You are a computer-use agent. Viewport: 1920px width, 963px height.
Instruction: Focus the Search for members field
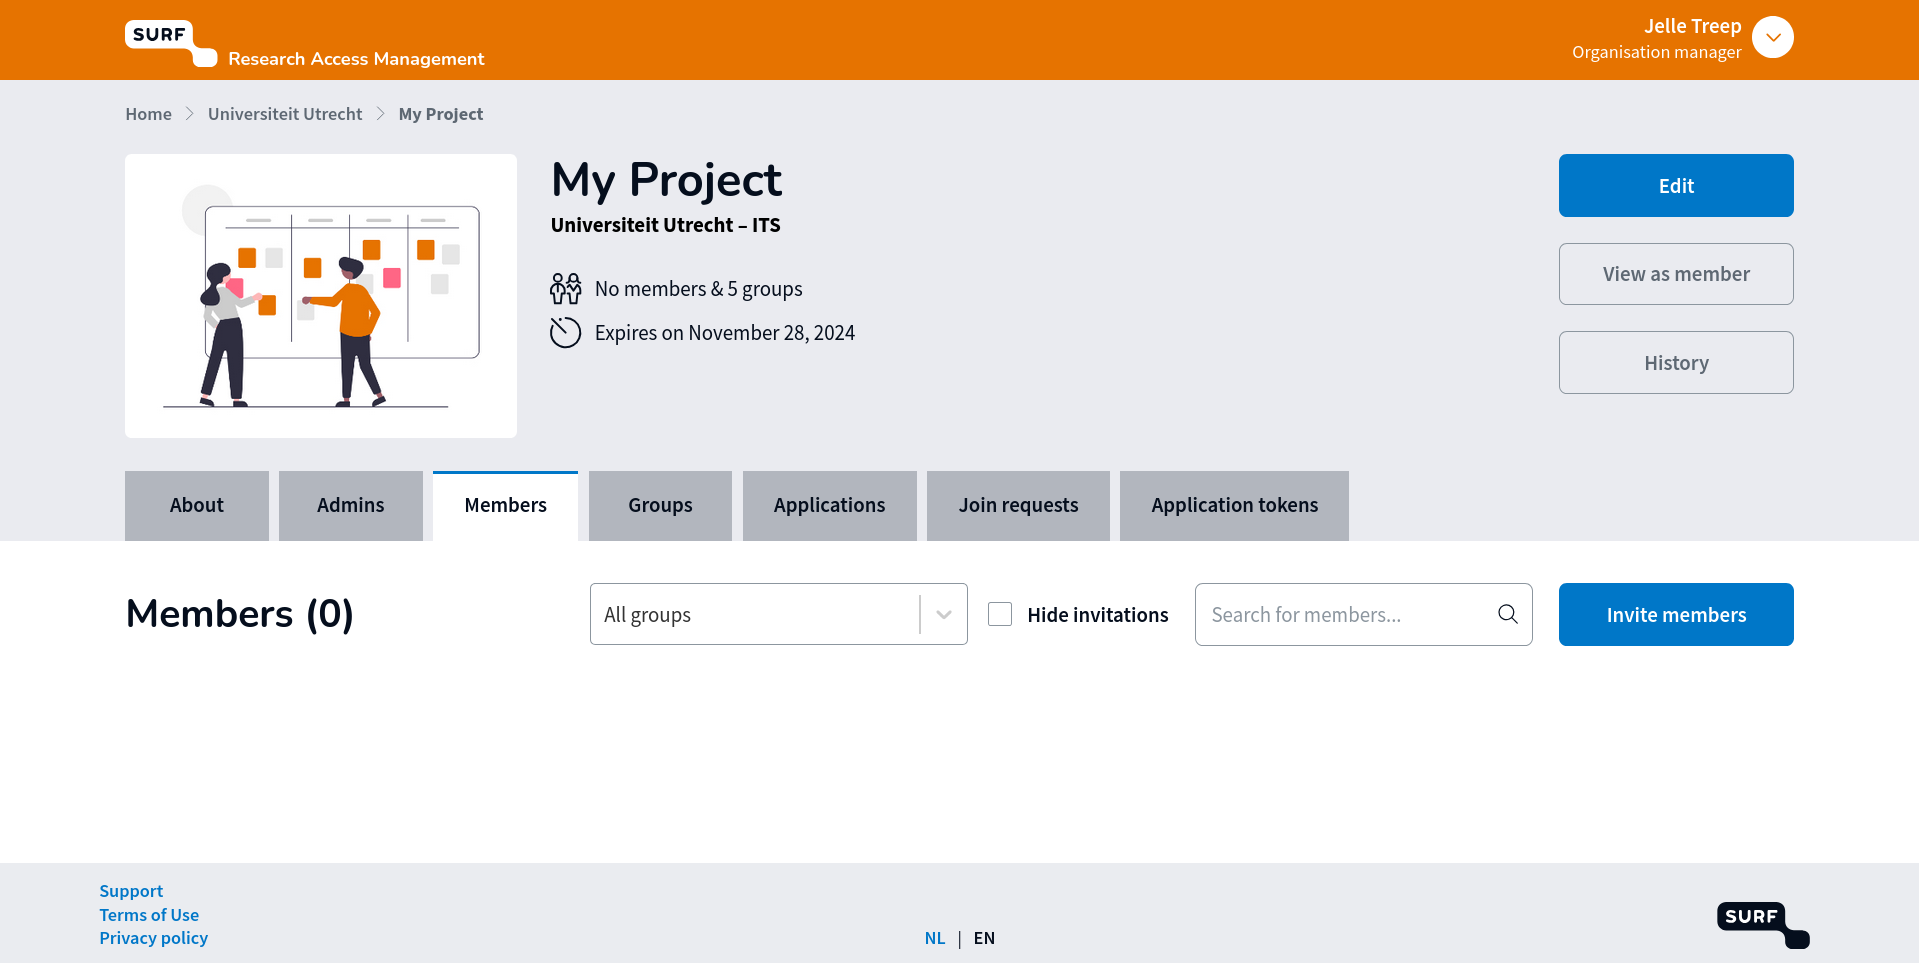[x=1345, y=614]
